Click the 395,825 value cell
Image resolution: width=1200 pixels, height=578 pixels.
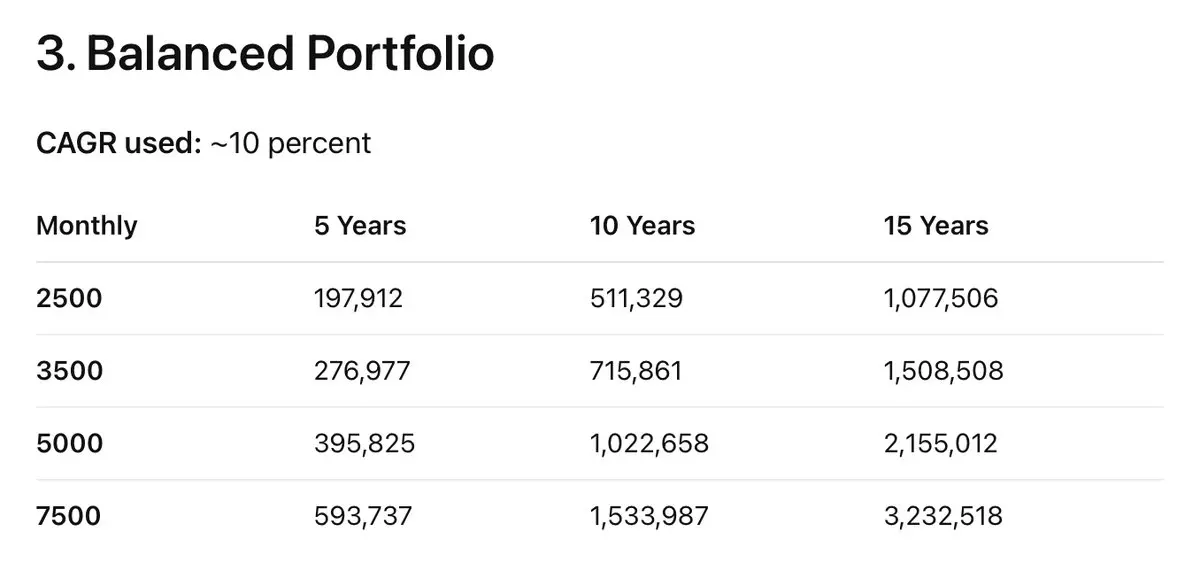tap(363, 443)
